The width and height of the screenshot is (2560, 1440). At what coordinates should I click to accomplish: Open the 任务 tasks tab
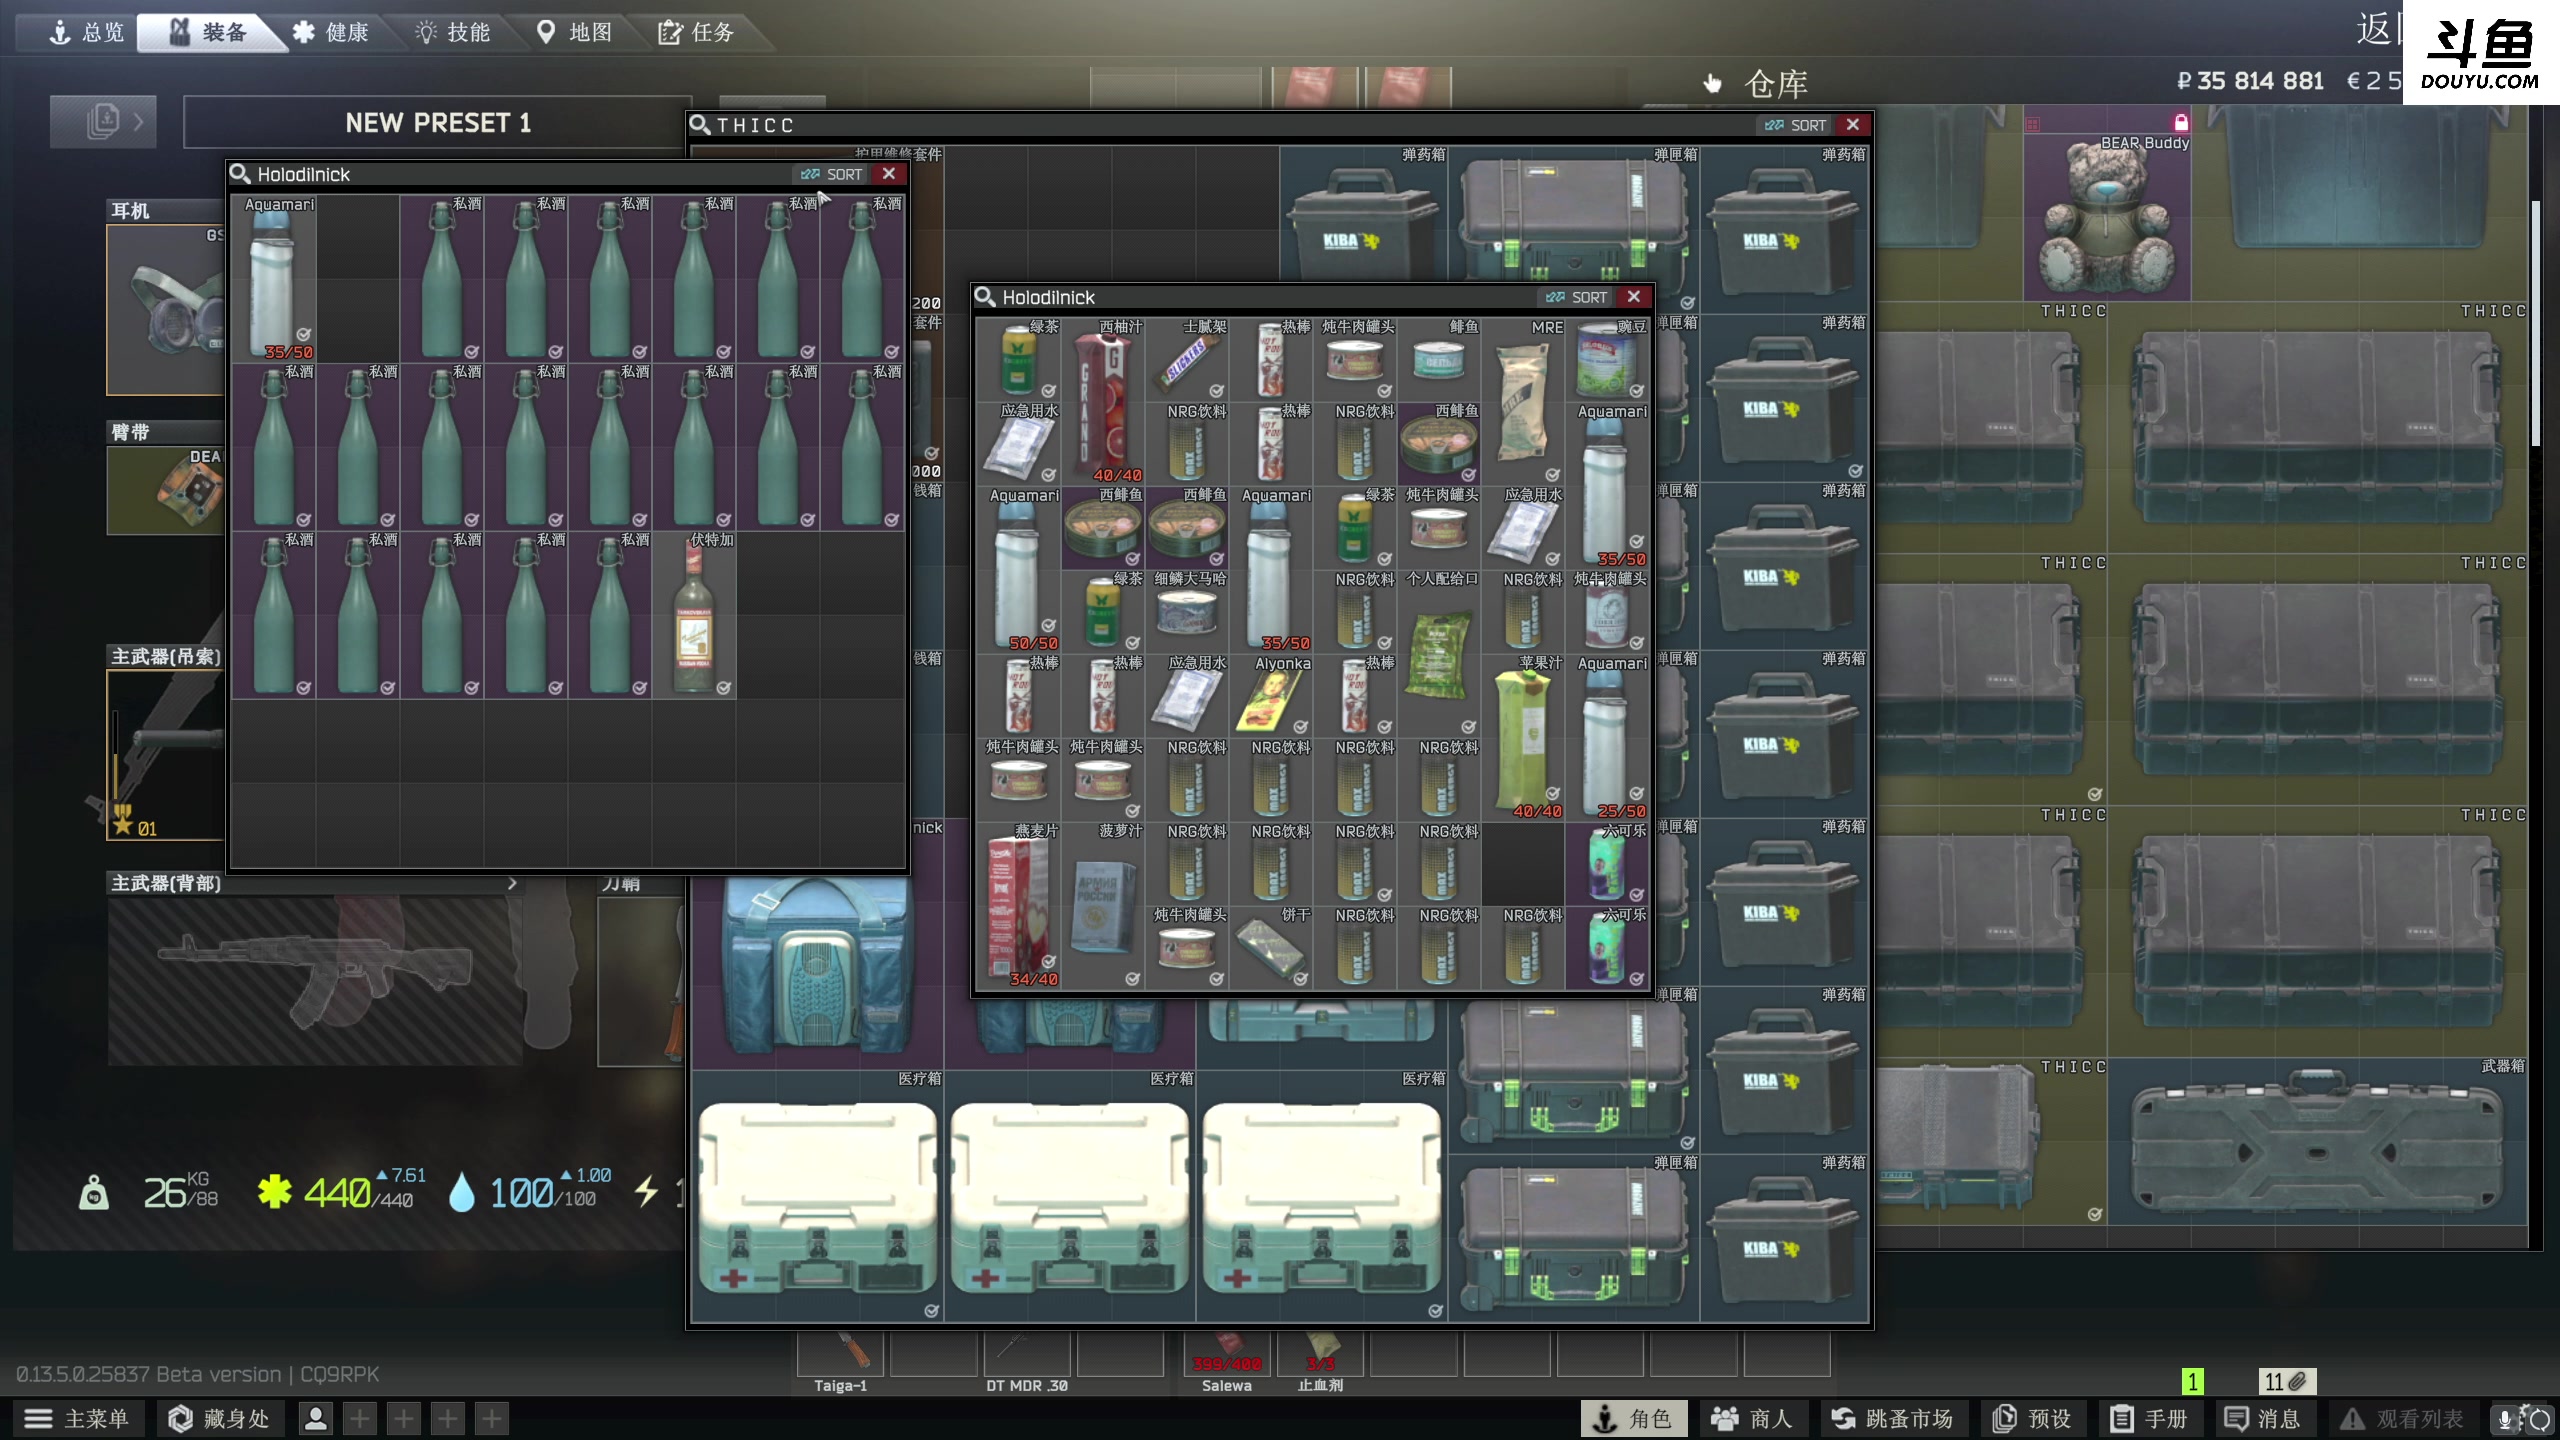[x=697, y=32]
